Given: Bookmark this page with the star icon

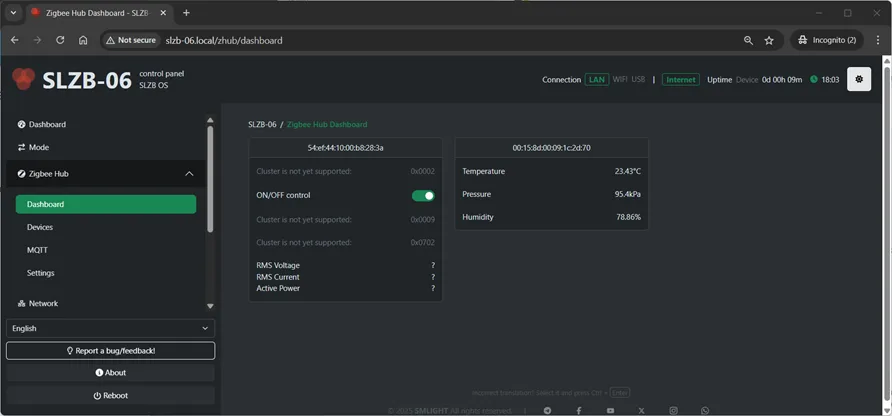Looking at the screenshot, I should (x=769, y=40).
